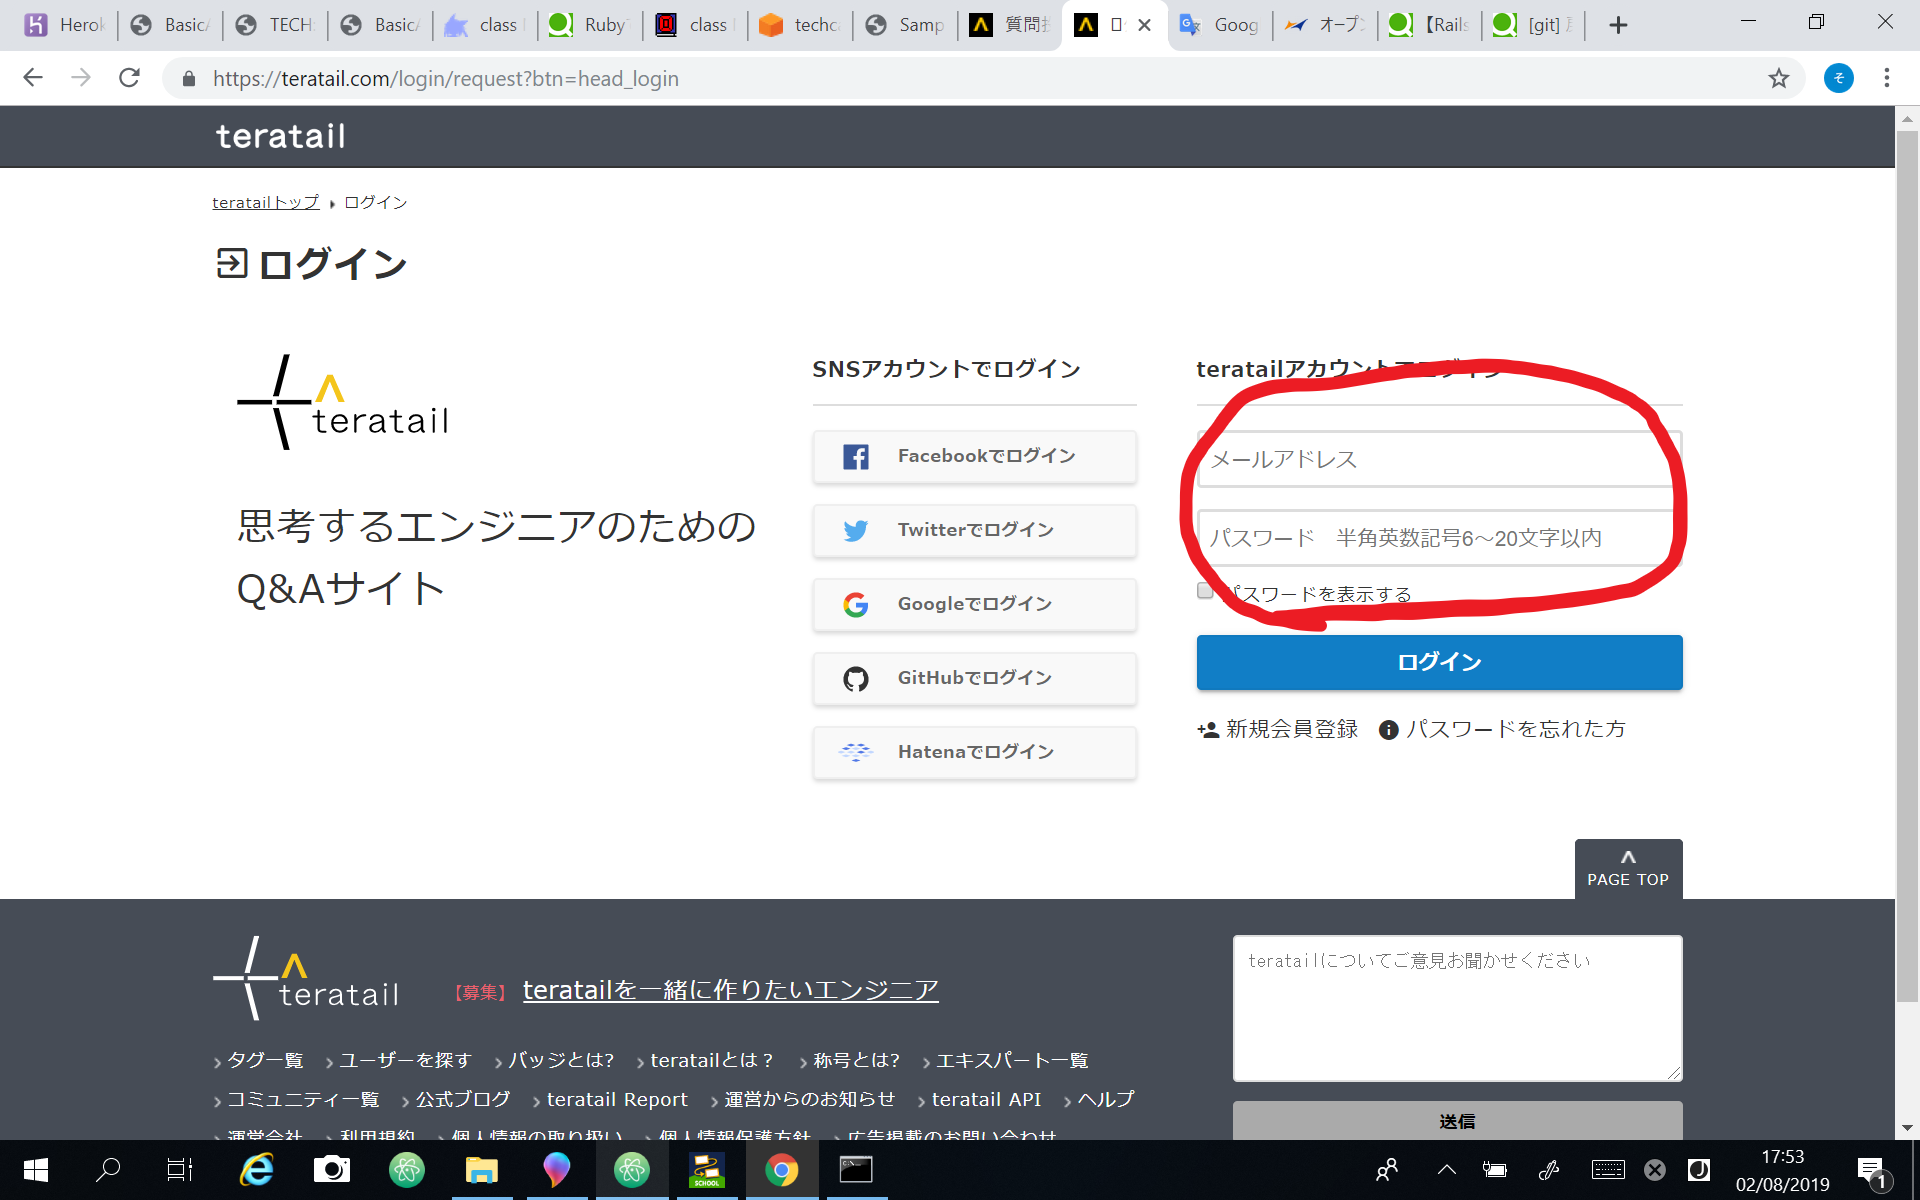Log in with the Google icon
1920x1200 pixels.
(856, 604)
